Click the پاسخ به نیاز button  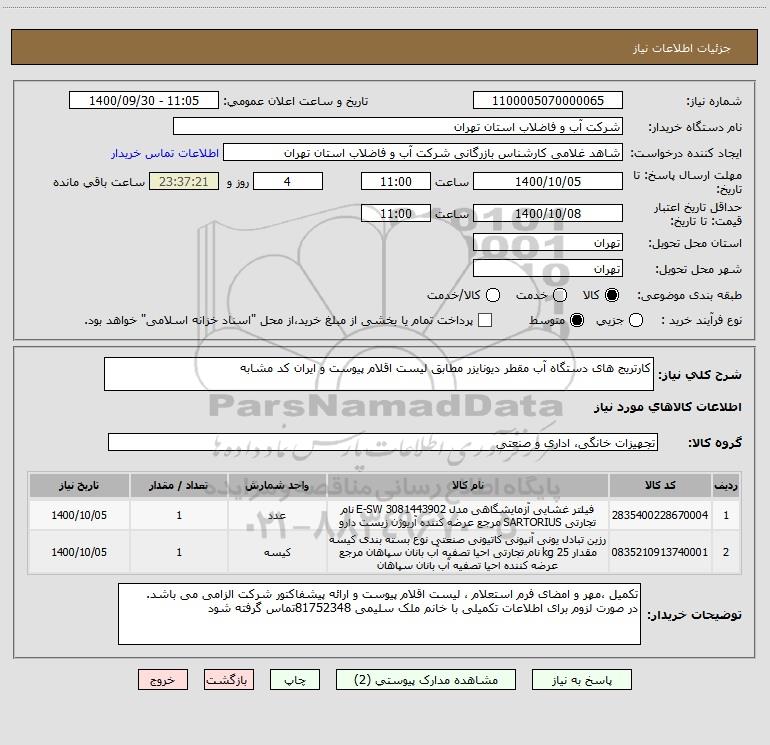coord(581,680)
